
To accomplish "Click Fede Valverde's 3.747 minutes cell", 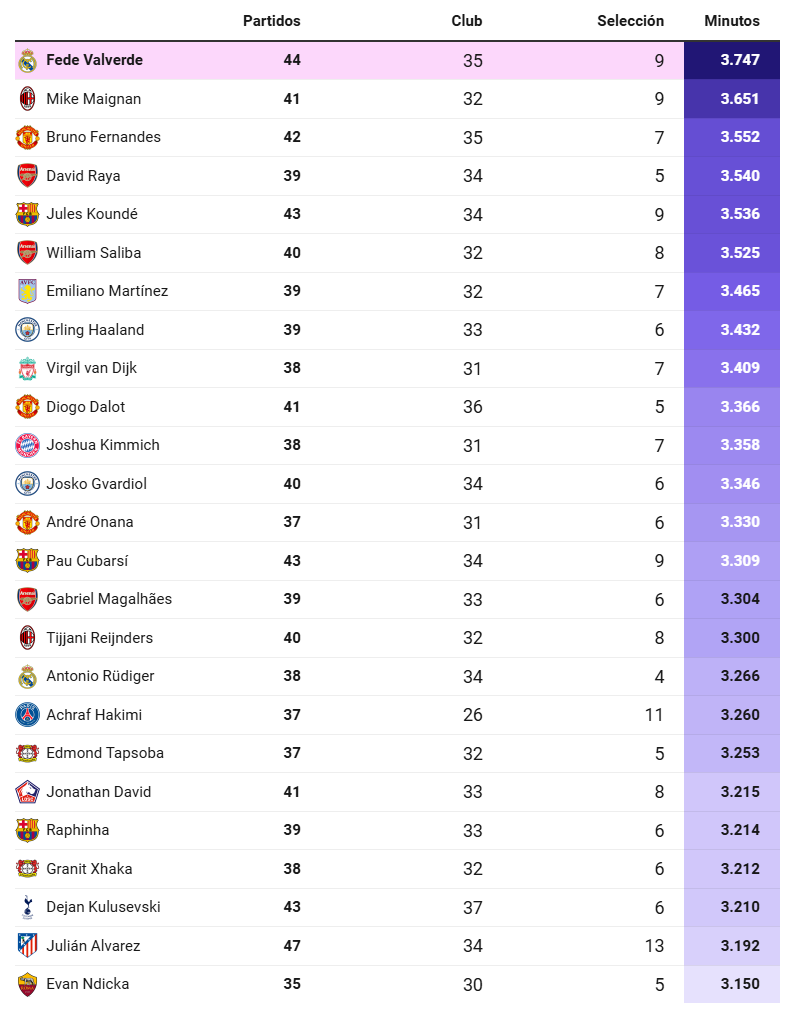I will point(732,61).
